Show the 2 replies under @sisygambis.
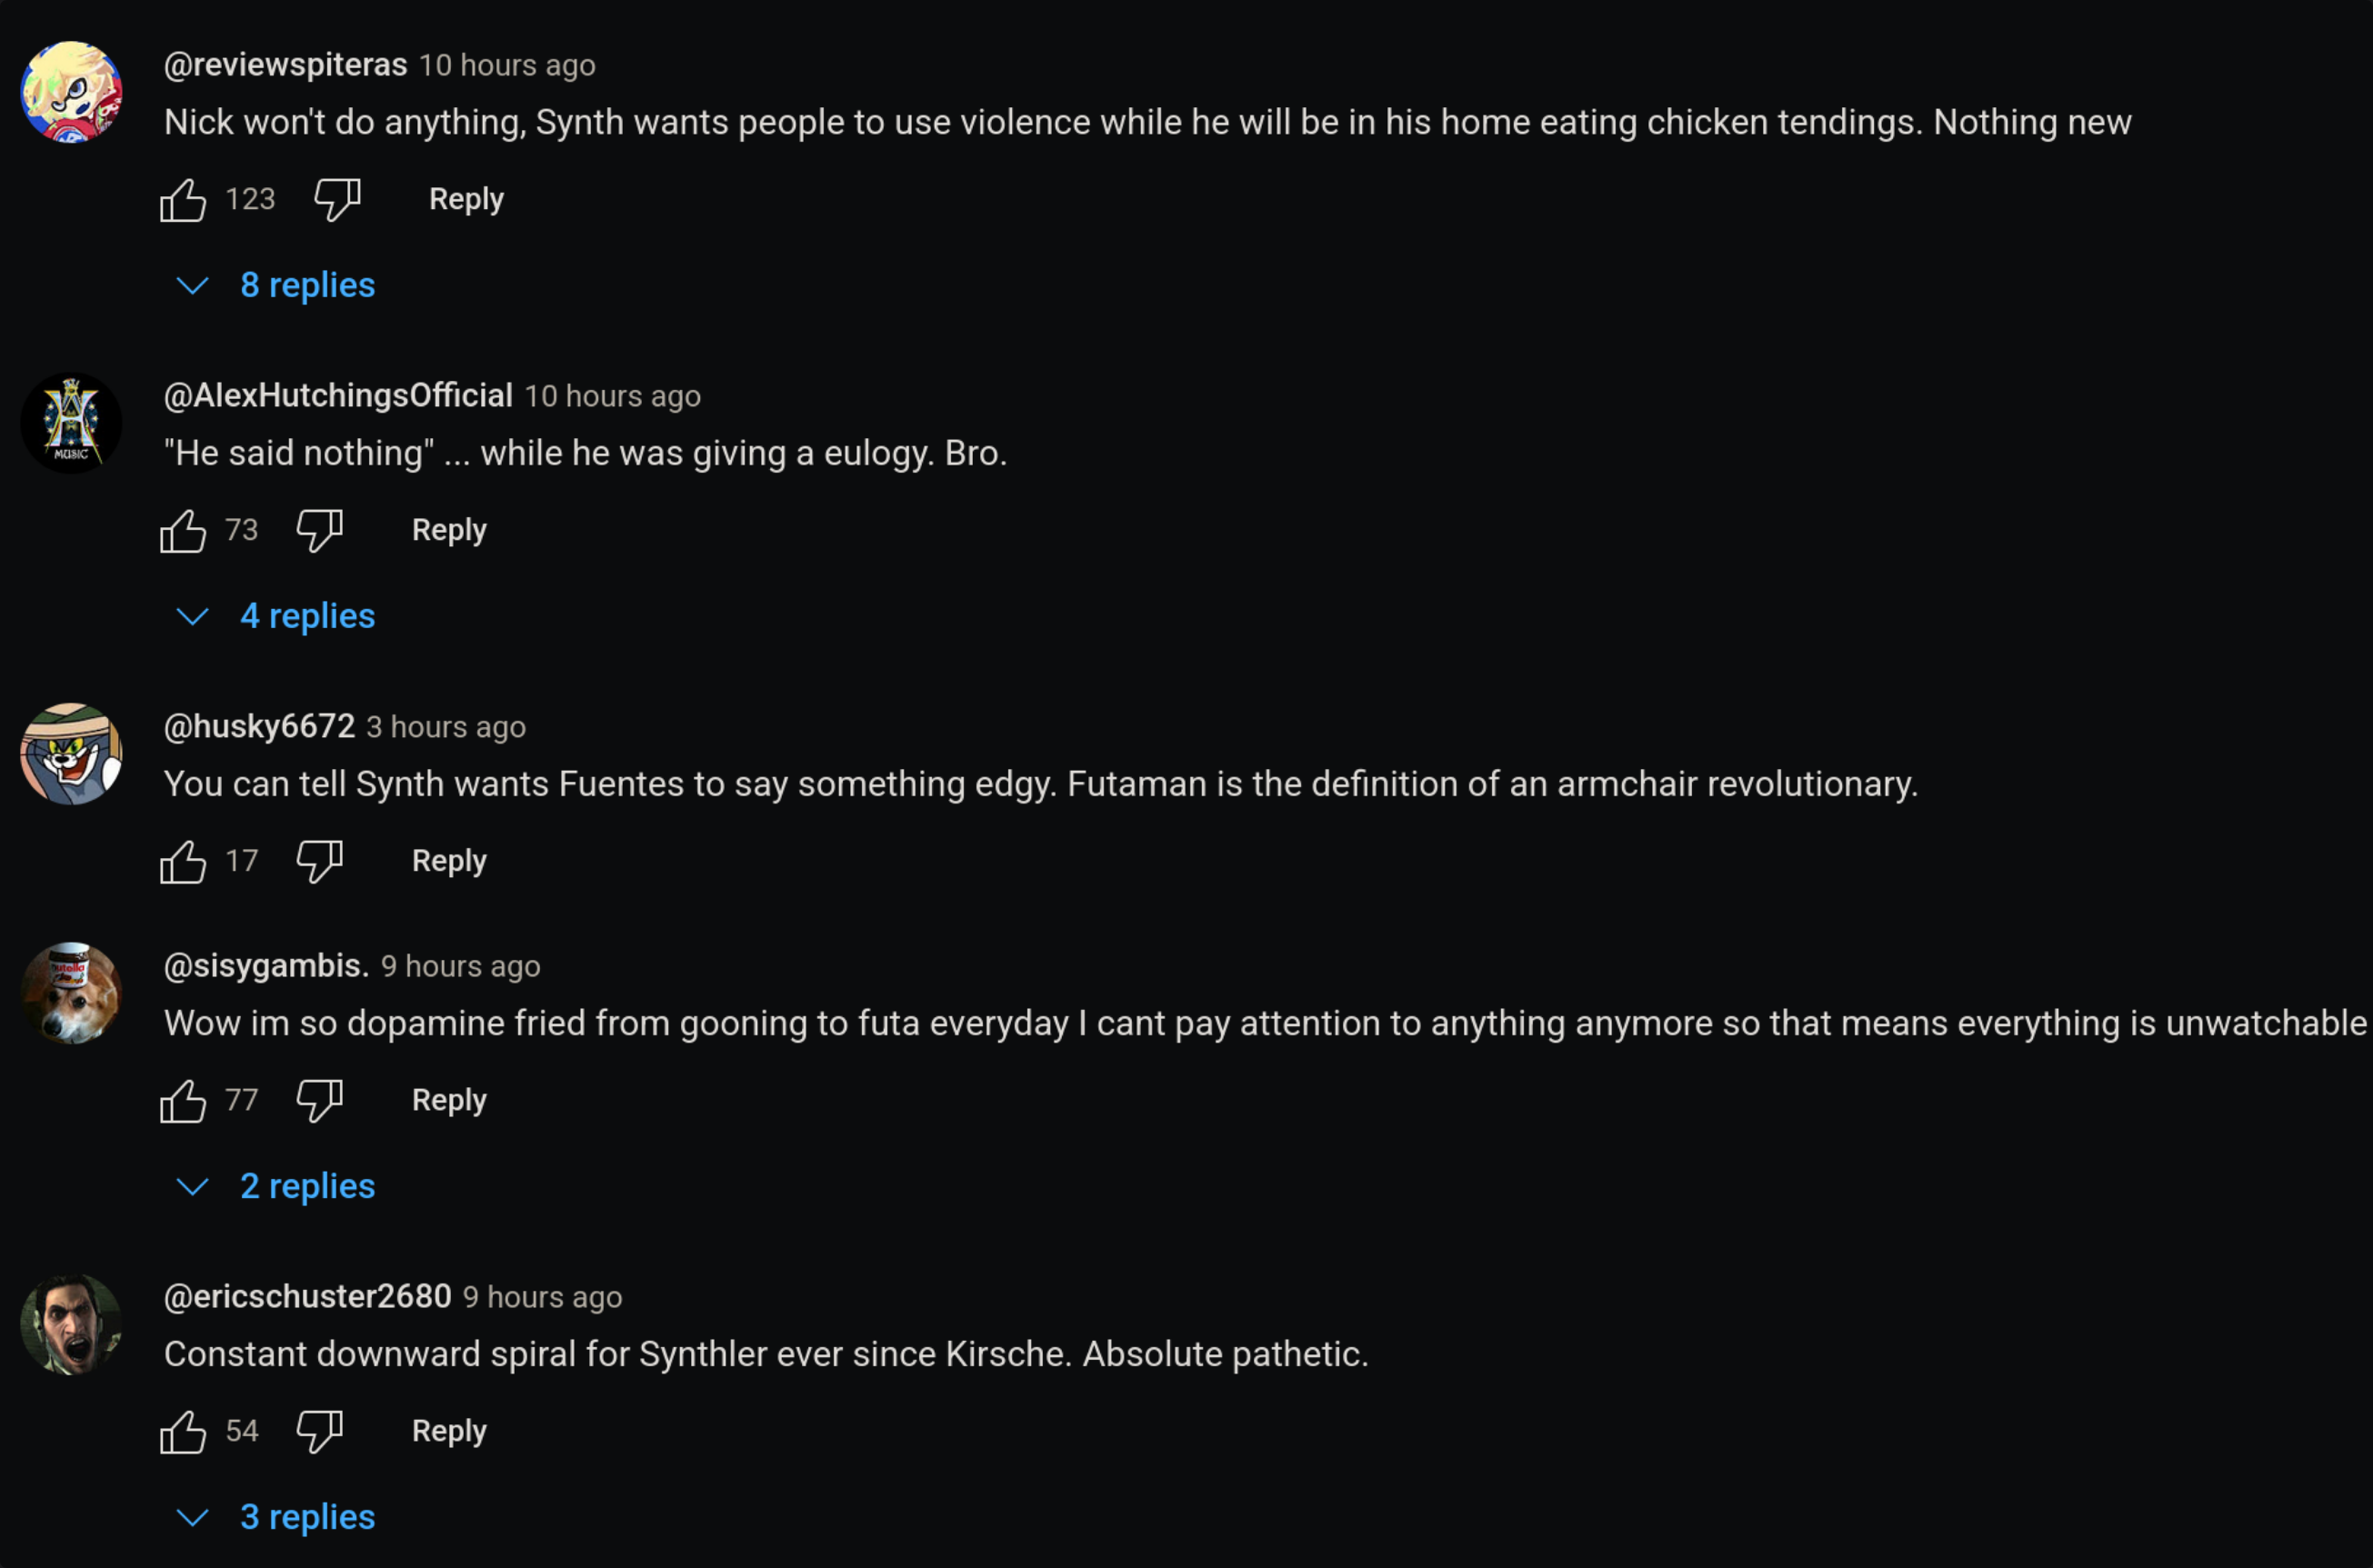The image size is (2373, 1568). coord(276,1187)
